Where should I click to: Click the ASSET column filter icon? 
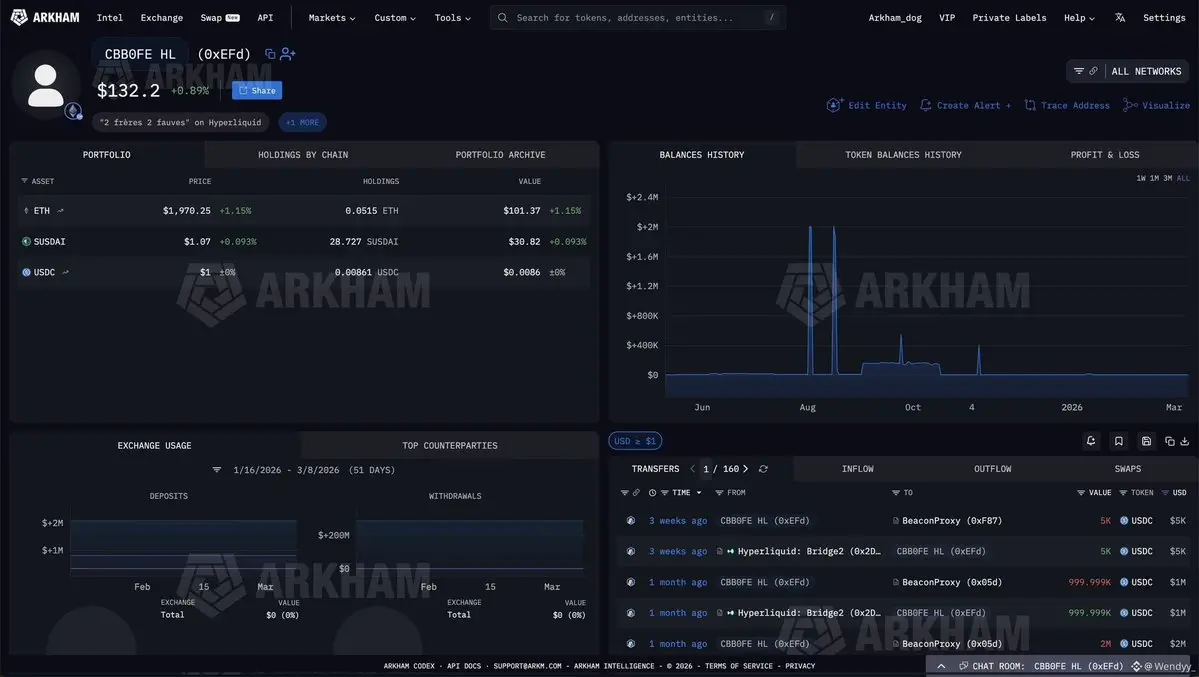tap(24, 181)
